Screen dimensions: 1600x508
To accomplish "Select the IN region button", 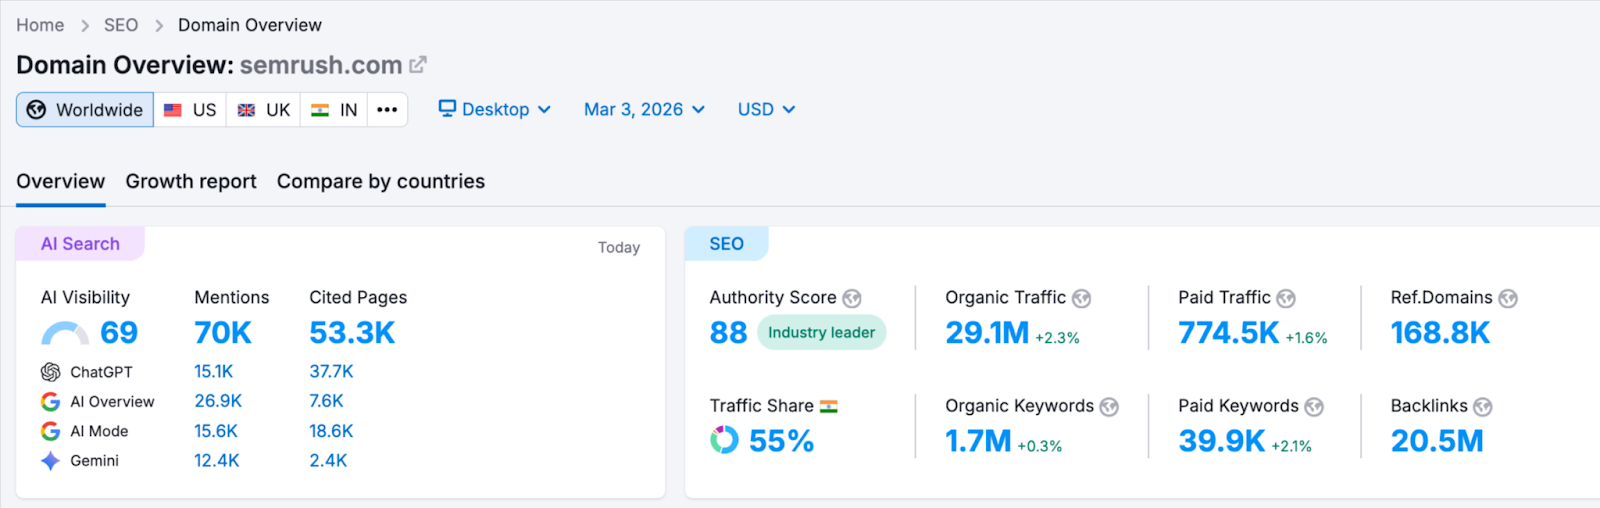I will coord(334,110).
